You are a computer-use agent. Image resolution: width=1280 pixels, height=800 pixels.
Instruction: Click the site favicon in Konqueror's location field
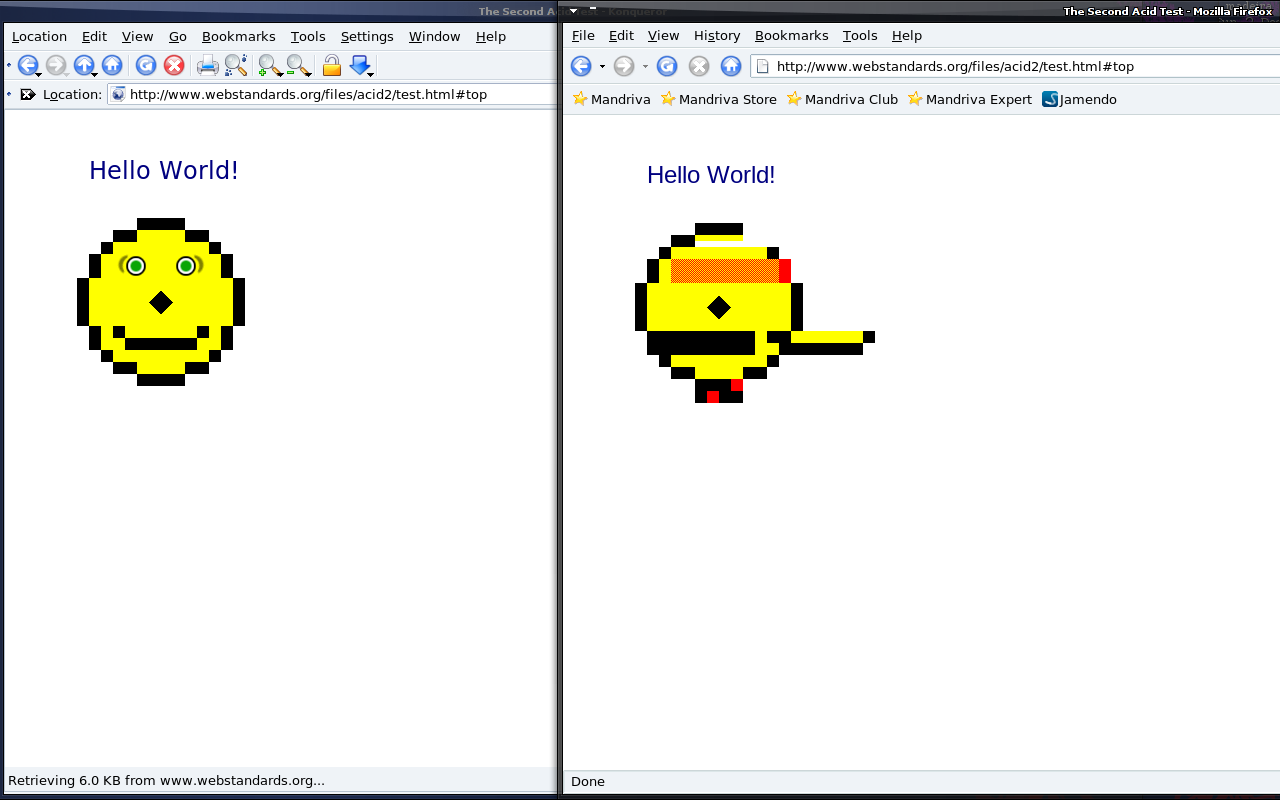118,94
